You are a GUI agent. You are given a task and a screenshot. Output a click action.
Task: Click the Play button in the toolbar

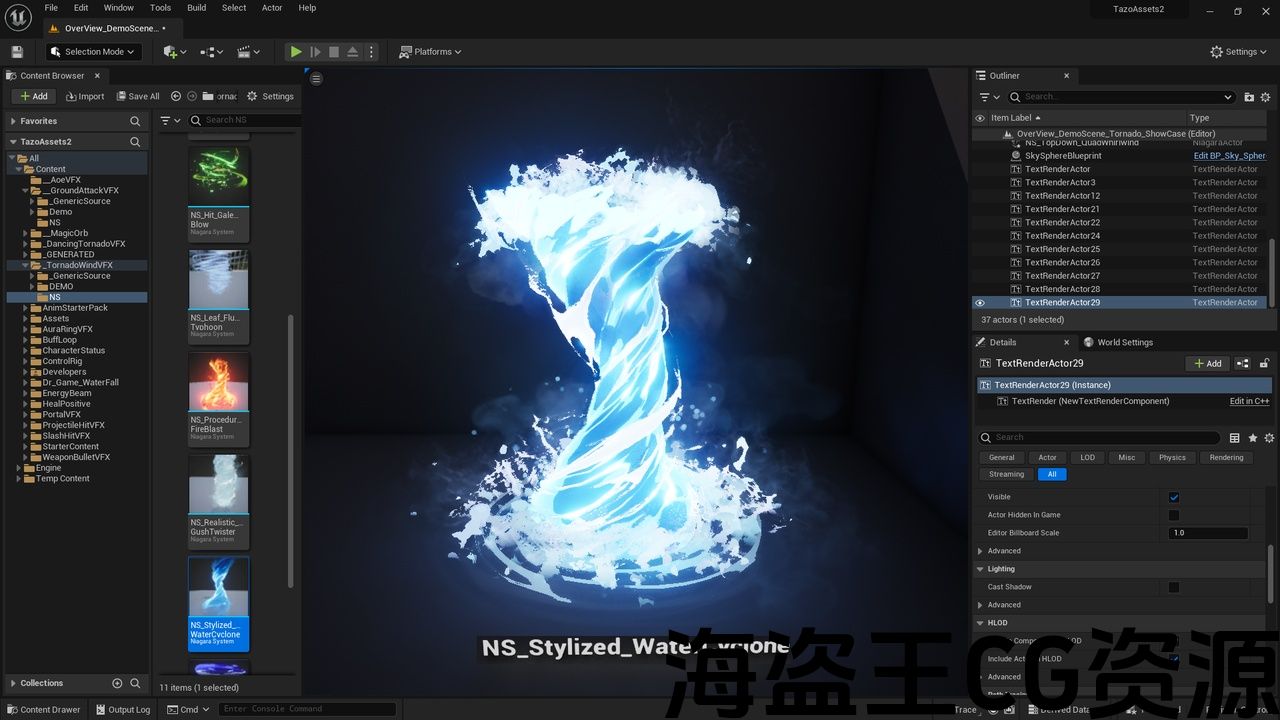pos(295,52)
